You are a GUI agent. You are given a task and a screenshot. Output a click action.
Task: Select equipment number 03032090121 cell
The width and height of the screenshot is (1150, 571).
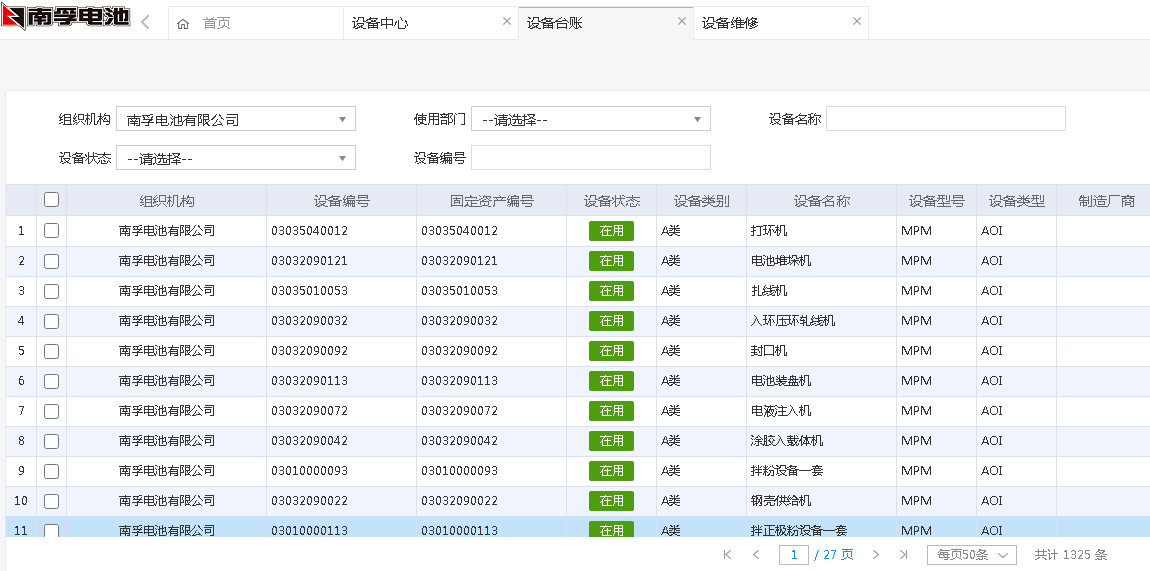[341, 261]
